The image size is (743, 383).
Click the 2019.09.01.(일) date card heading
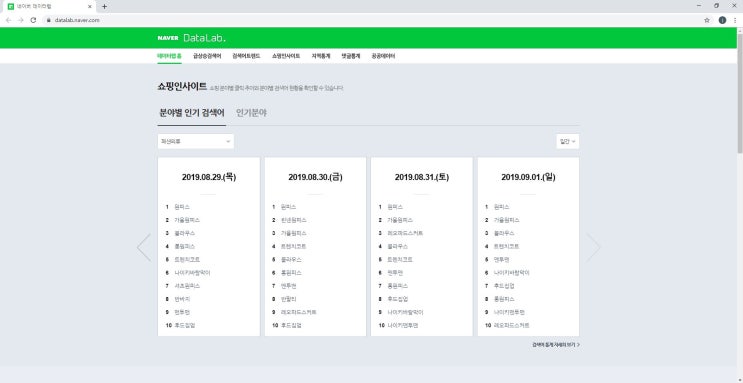coord(528,178)
